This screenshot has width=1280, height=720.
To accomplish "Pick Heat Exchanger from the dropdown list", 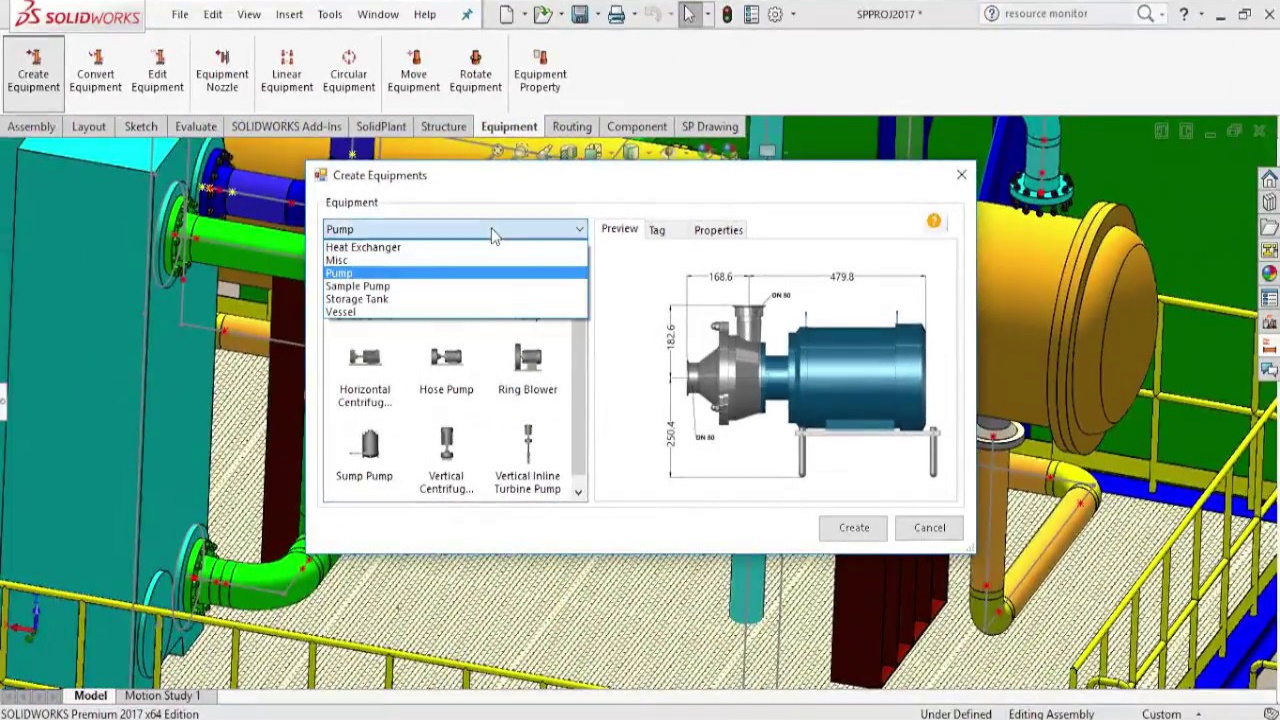I will point(363,247).
